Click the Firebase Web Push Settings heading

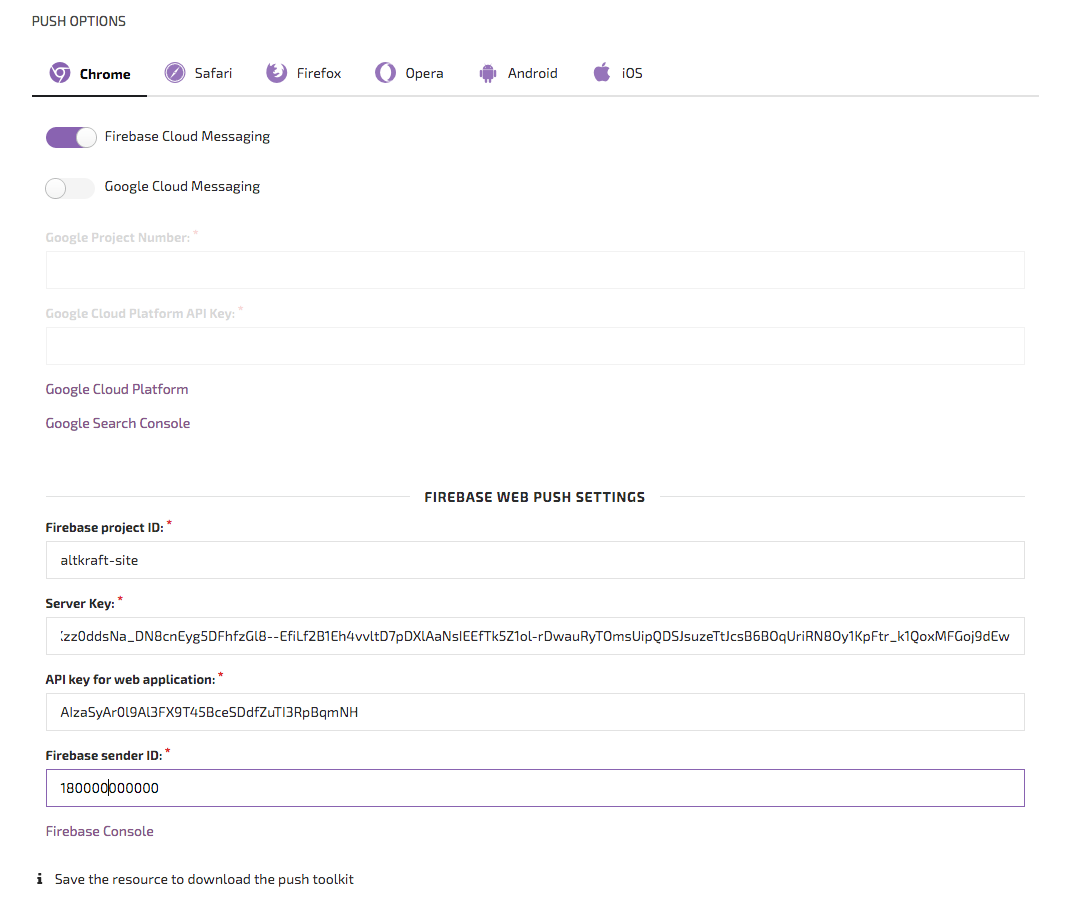(535, 497)
